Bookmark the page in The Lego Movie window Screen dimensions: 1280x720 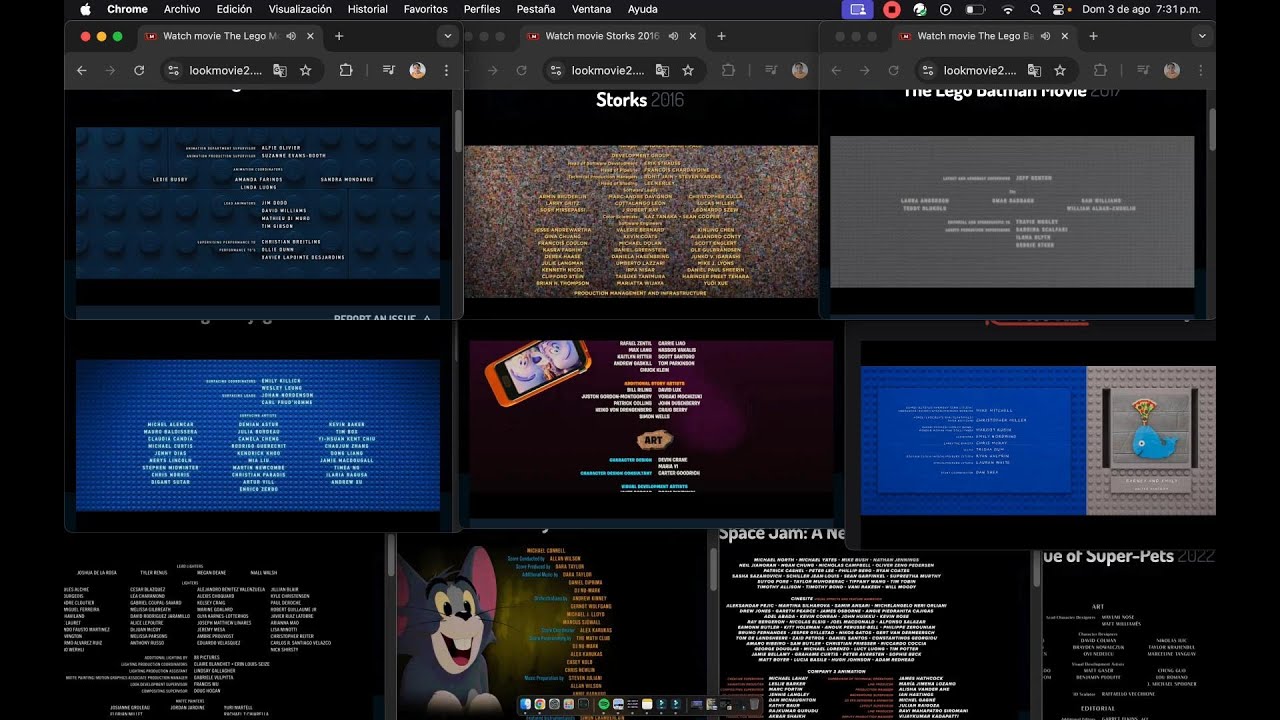[x=306, y=70]
